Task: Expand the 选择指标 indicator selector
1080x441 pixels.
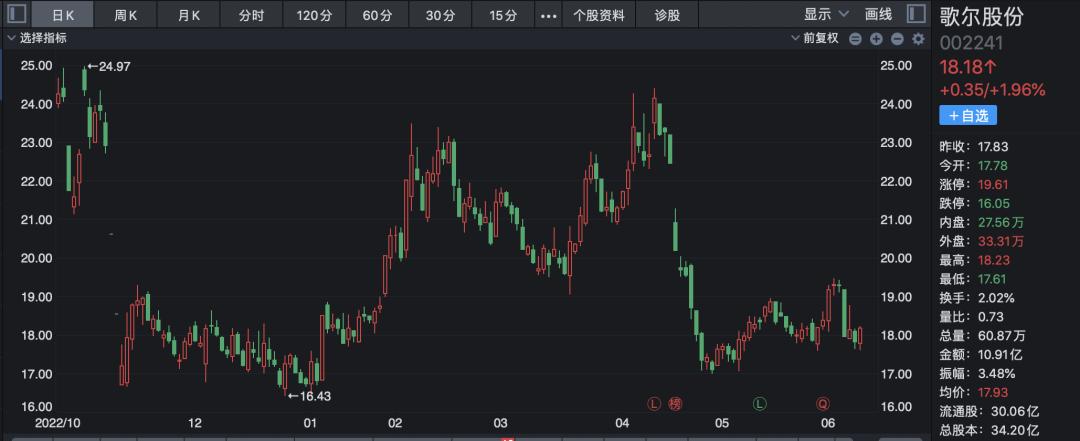Action: pos(40,39)
